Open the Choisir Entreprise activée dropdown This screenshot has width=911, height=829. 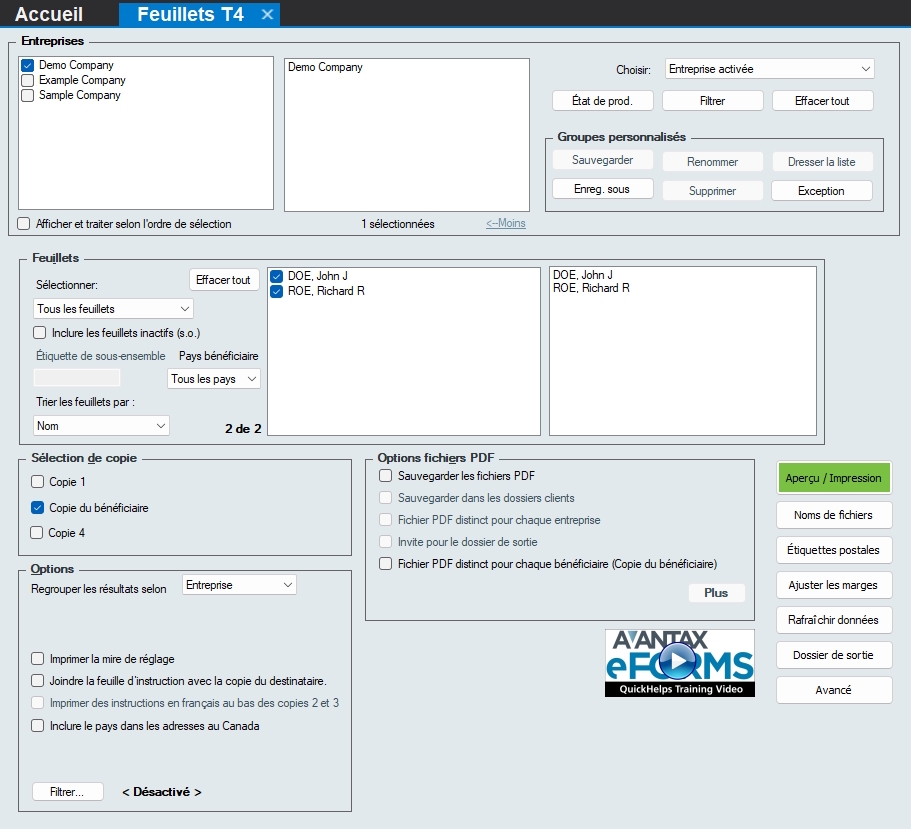pos(769,69)
